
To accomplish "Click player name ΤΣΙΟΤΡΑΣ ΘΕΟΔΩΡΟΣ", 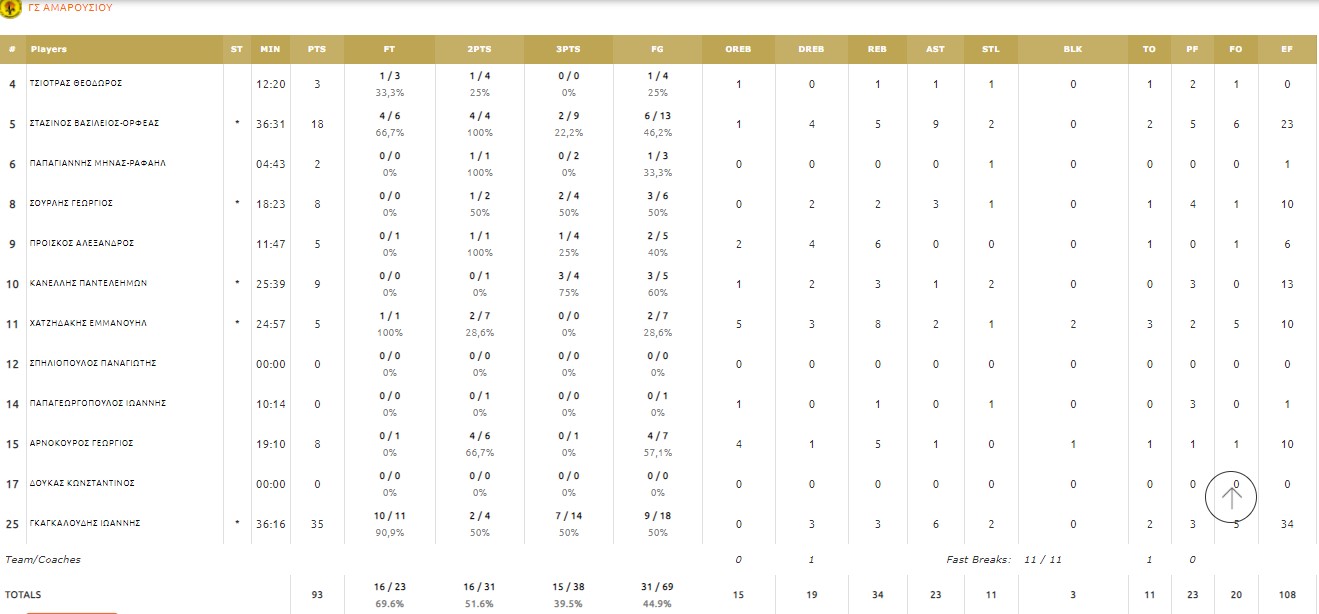I will (x=76, y=83).
